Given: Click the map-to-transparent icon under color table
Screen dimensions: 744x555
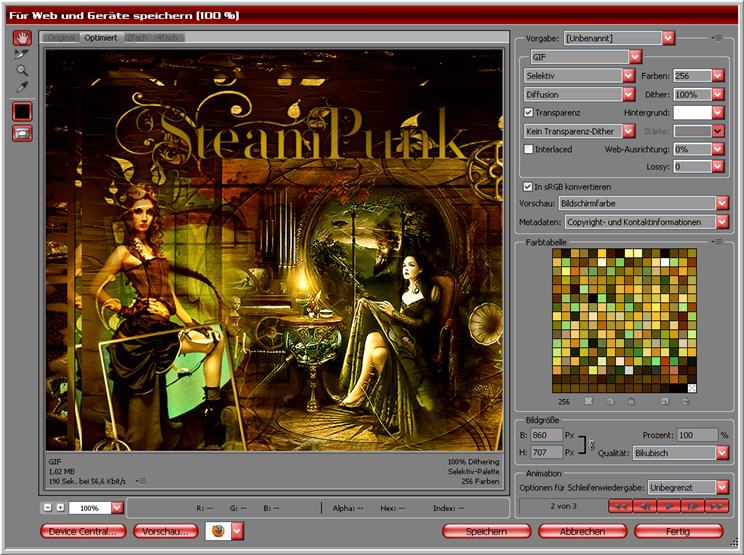Looking at the screenshot, I should pyautogui.click(x=588, y=401).
